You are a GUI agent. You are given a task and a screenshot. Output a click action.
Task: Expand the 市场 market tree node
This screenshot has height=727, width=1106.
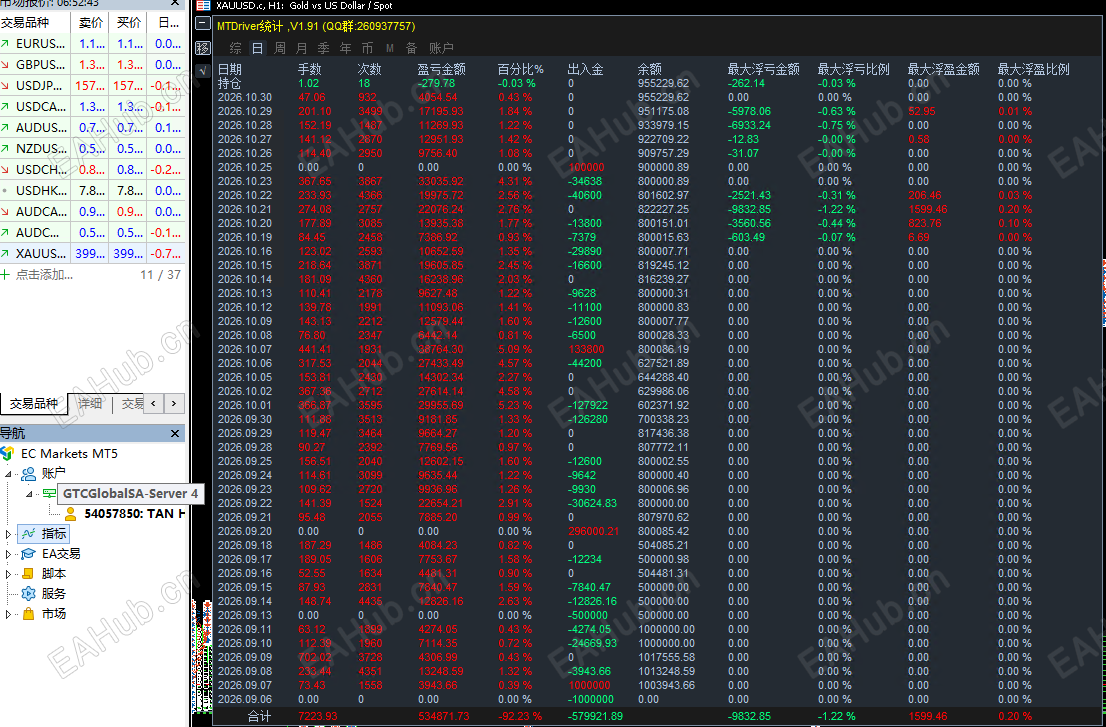point(8,614)
